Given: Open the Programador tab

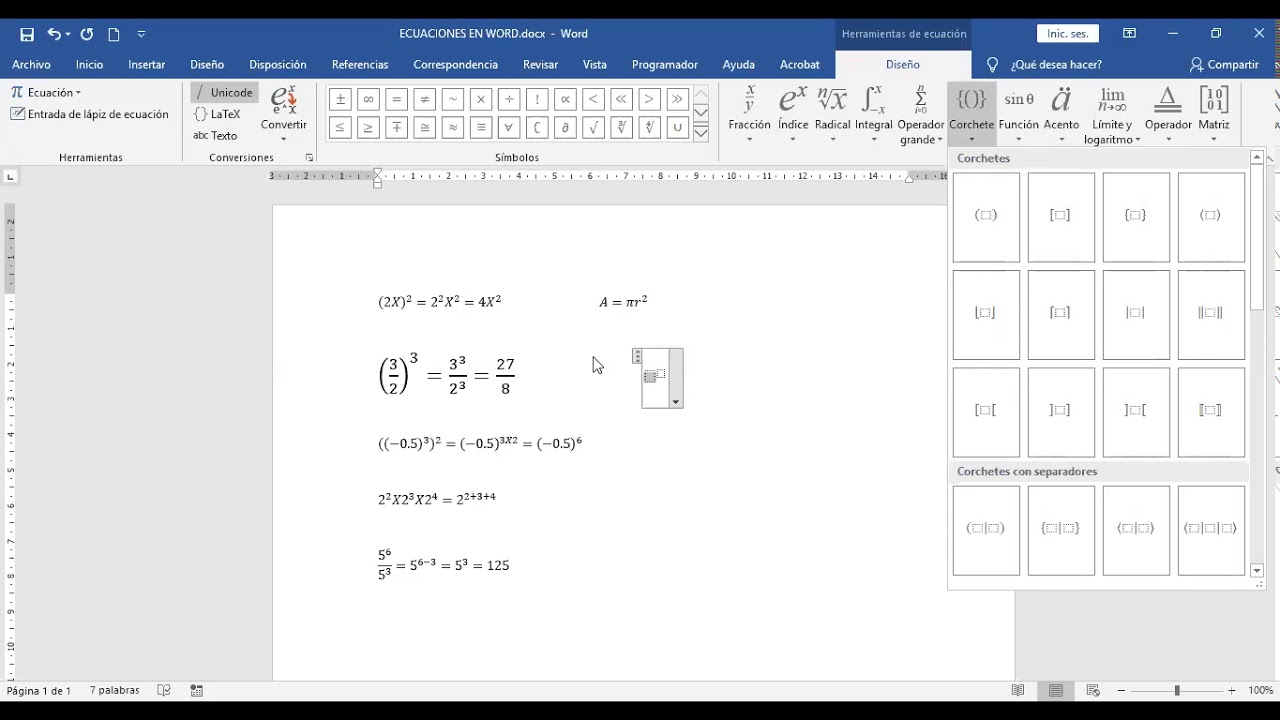Looking at the screenshot, I should coord(665,64).
